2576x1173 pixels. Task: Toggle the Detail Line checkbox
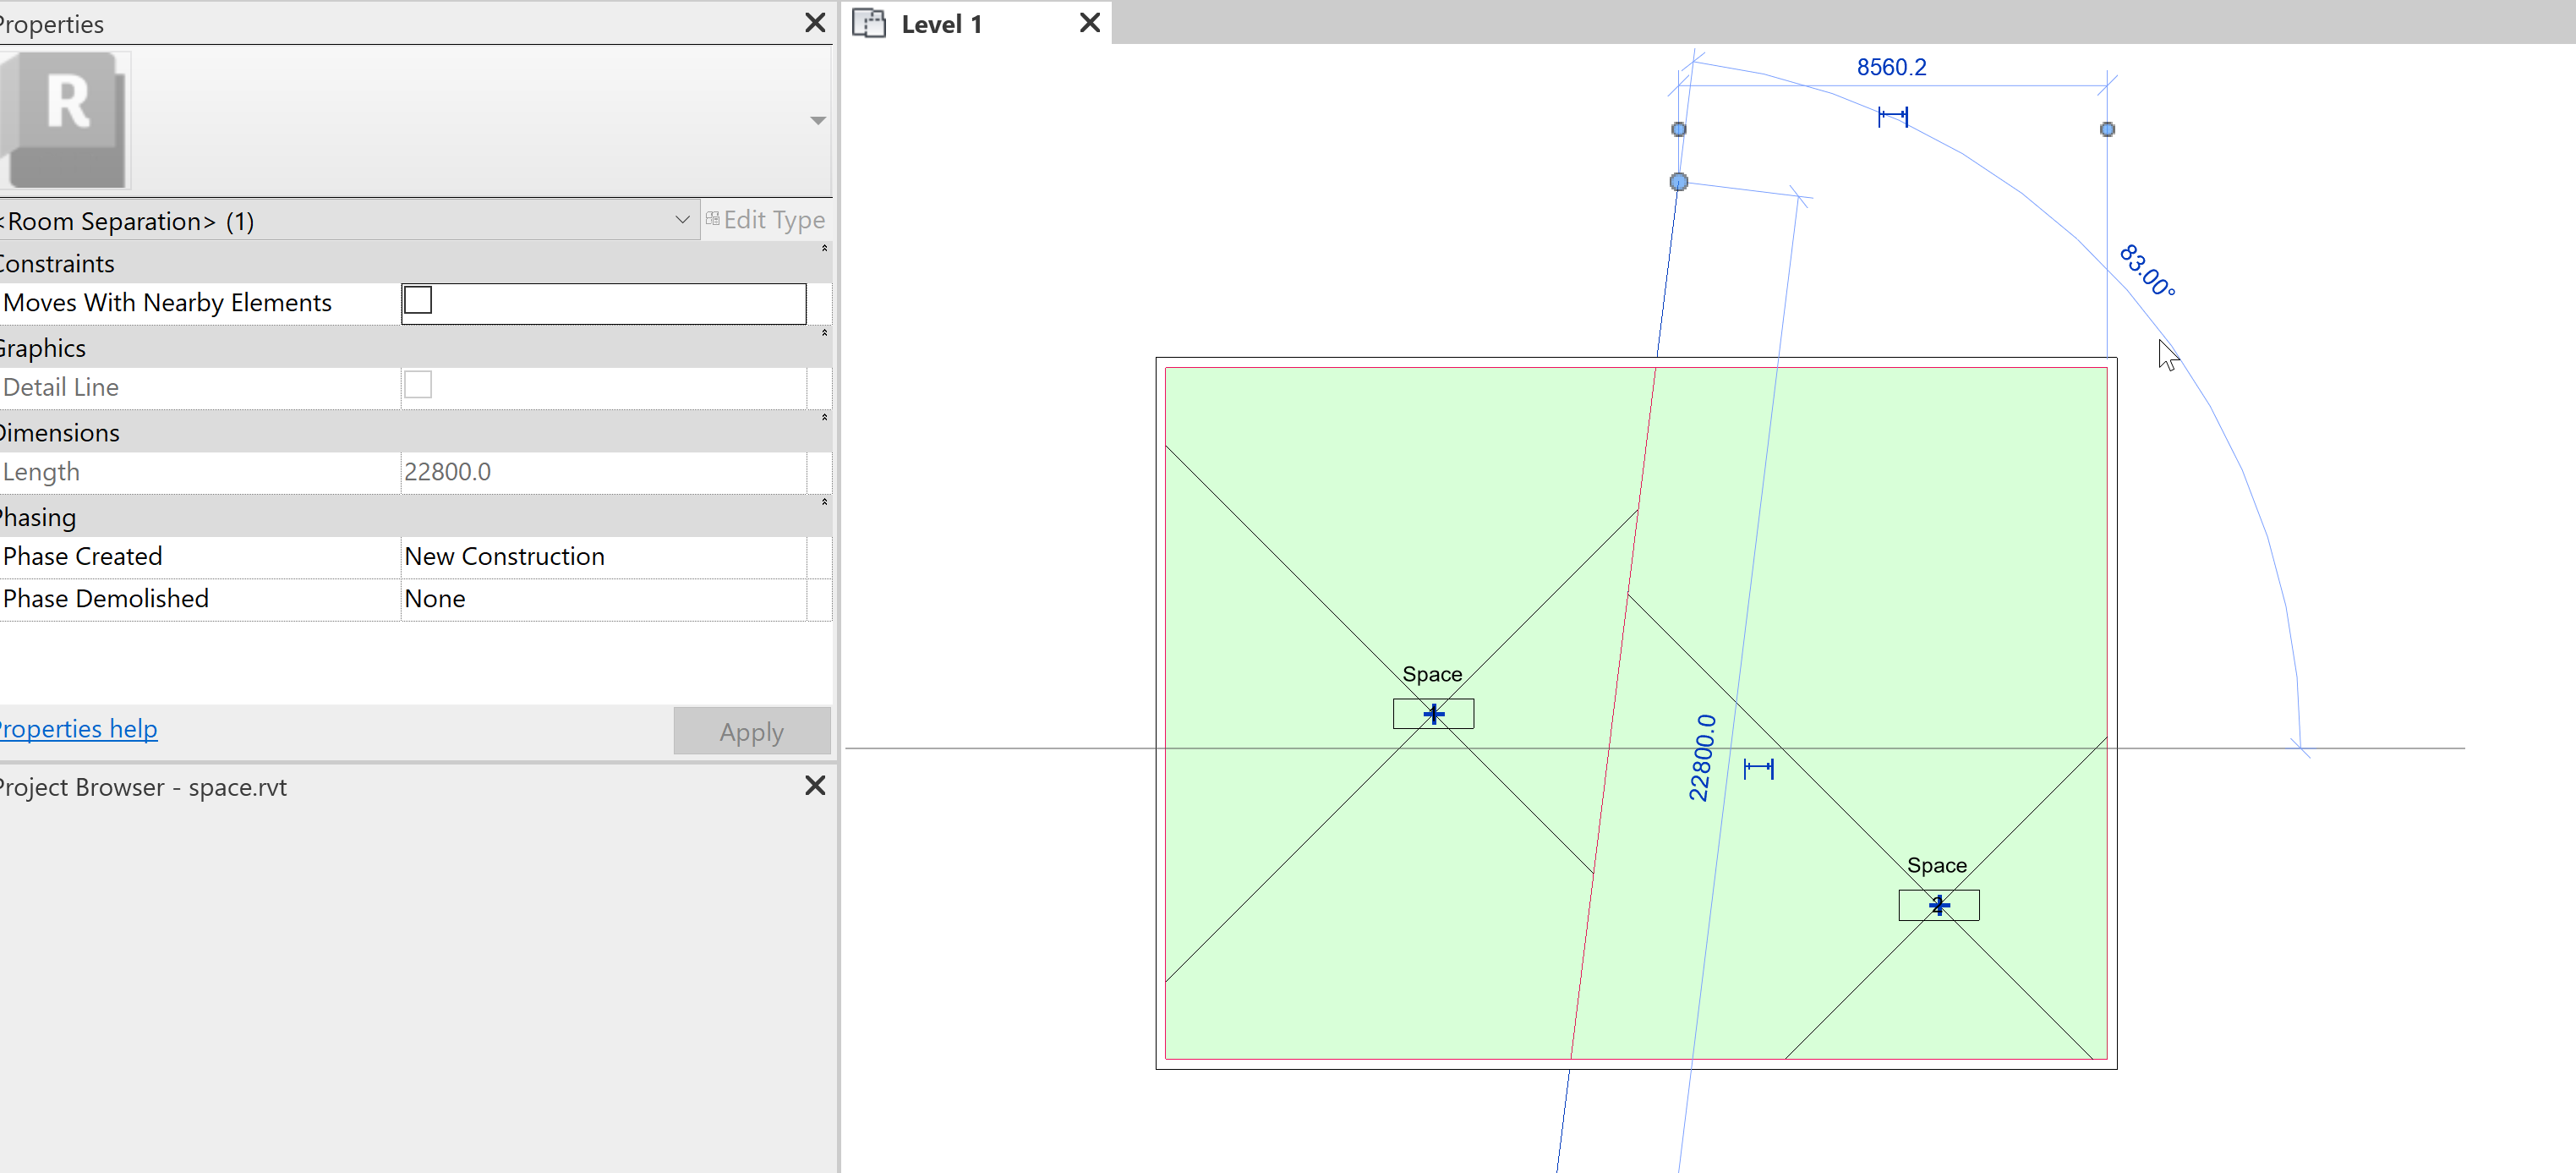[x=418, y=384]
